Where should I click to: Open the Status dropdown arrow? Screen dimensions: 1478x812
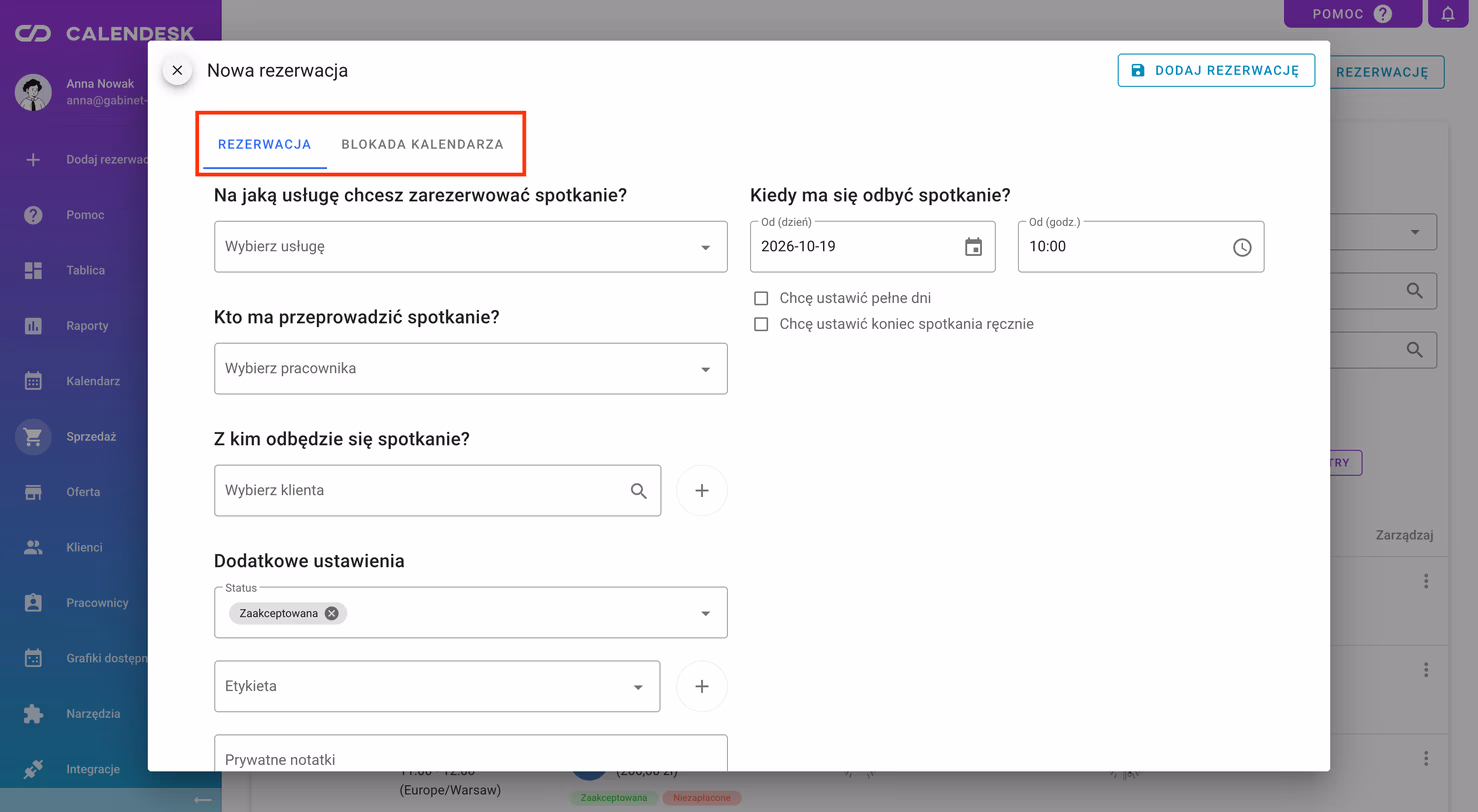pyautogui.click(x=705, y=613)
